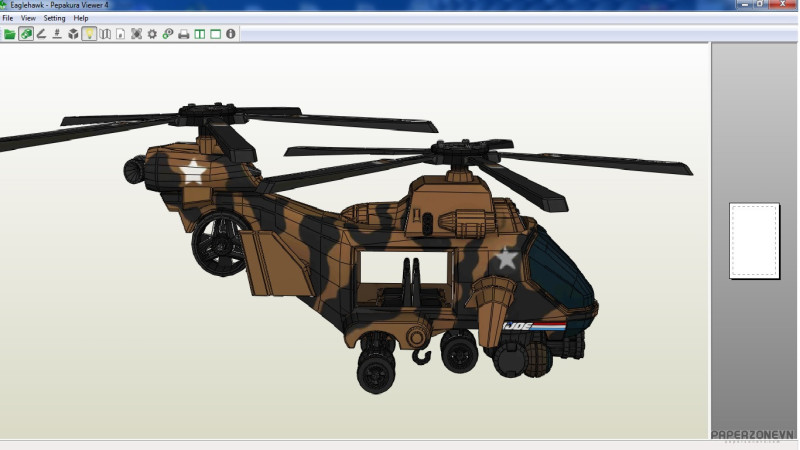
Task: Click the edge ID number (#) icon
Action: pos(57,34)
